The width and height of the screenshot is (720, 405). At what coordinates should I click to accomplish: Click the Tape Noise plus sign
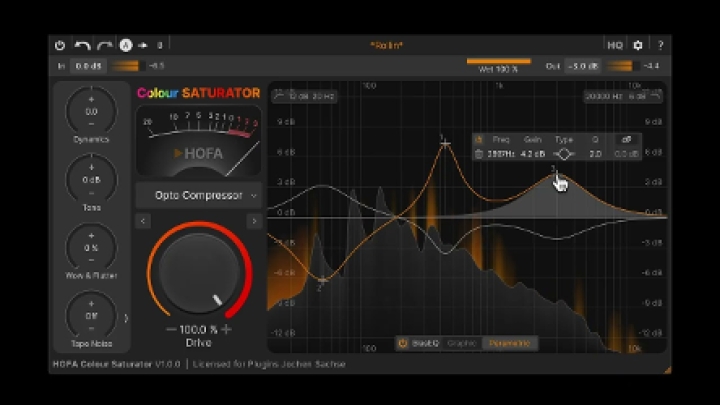[x=91, y=304]
